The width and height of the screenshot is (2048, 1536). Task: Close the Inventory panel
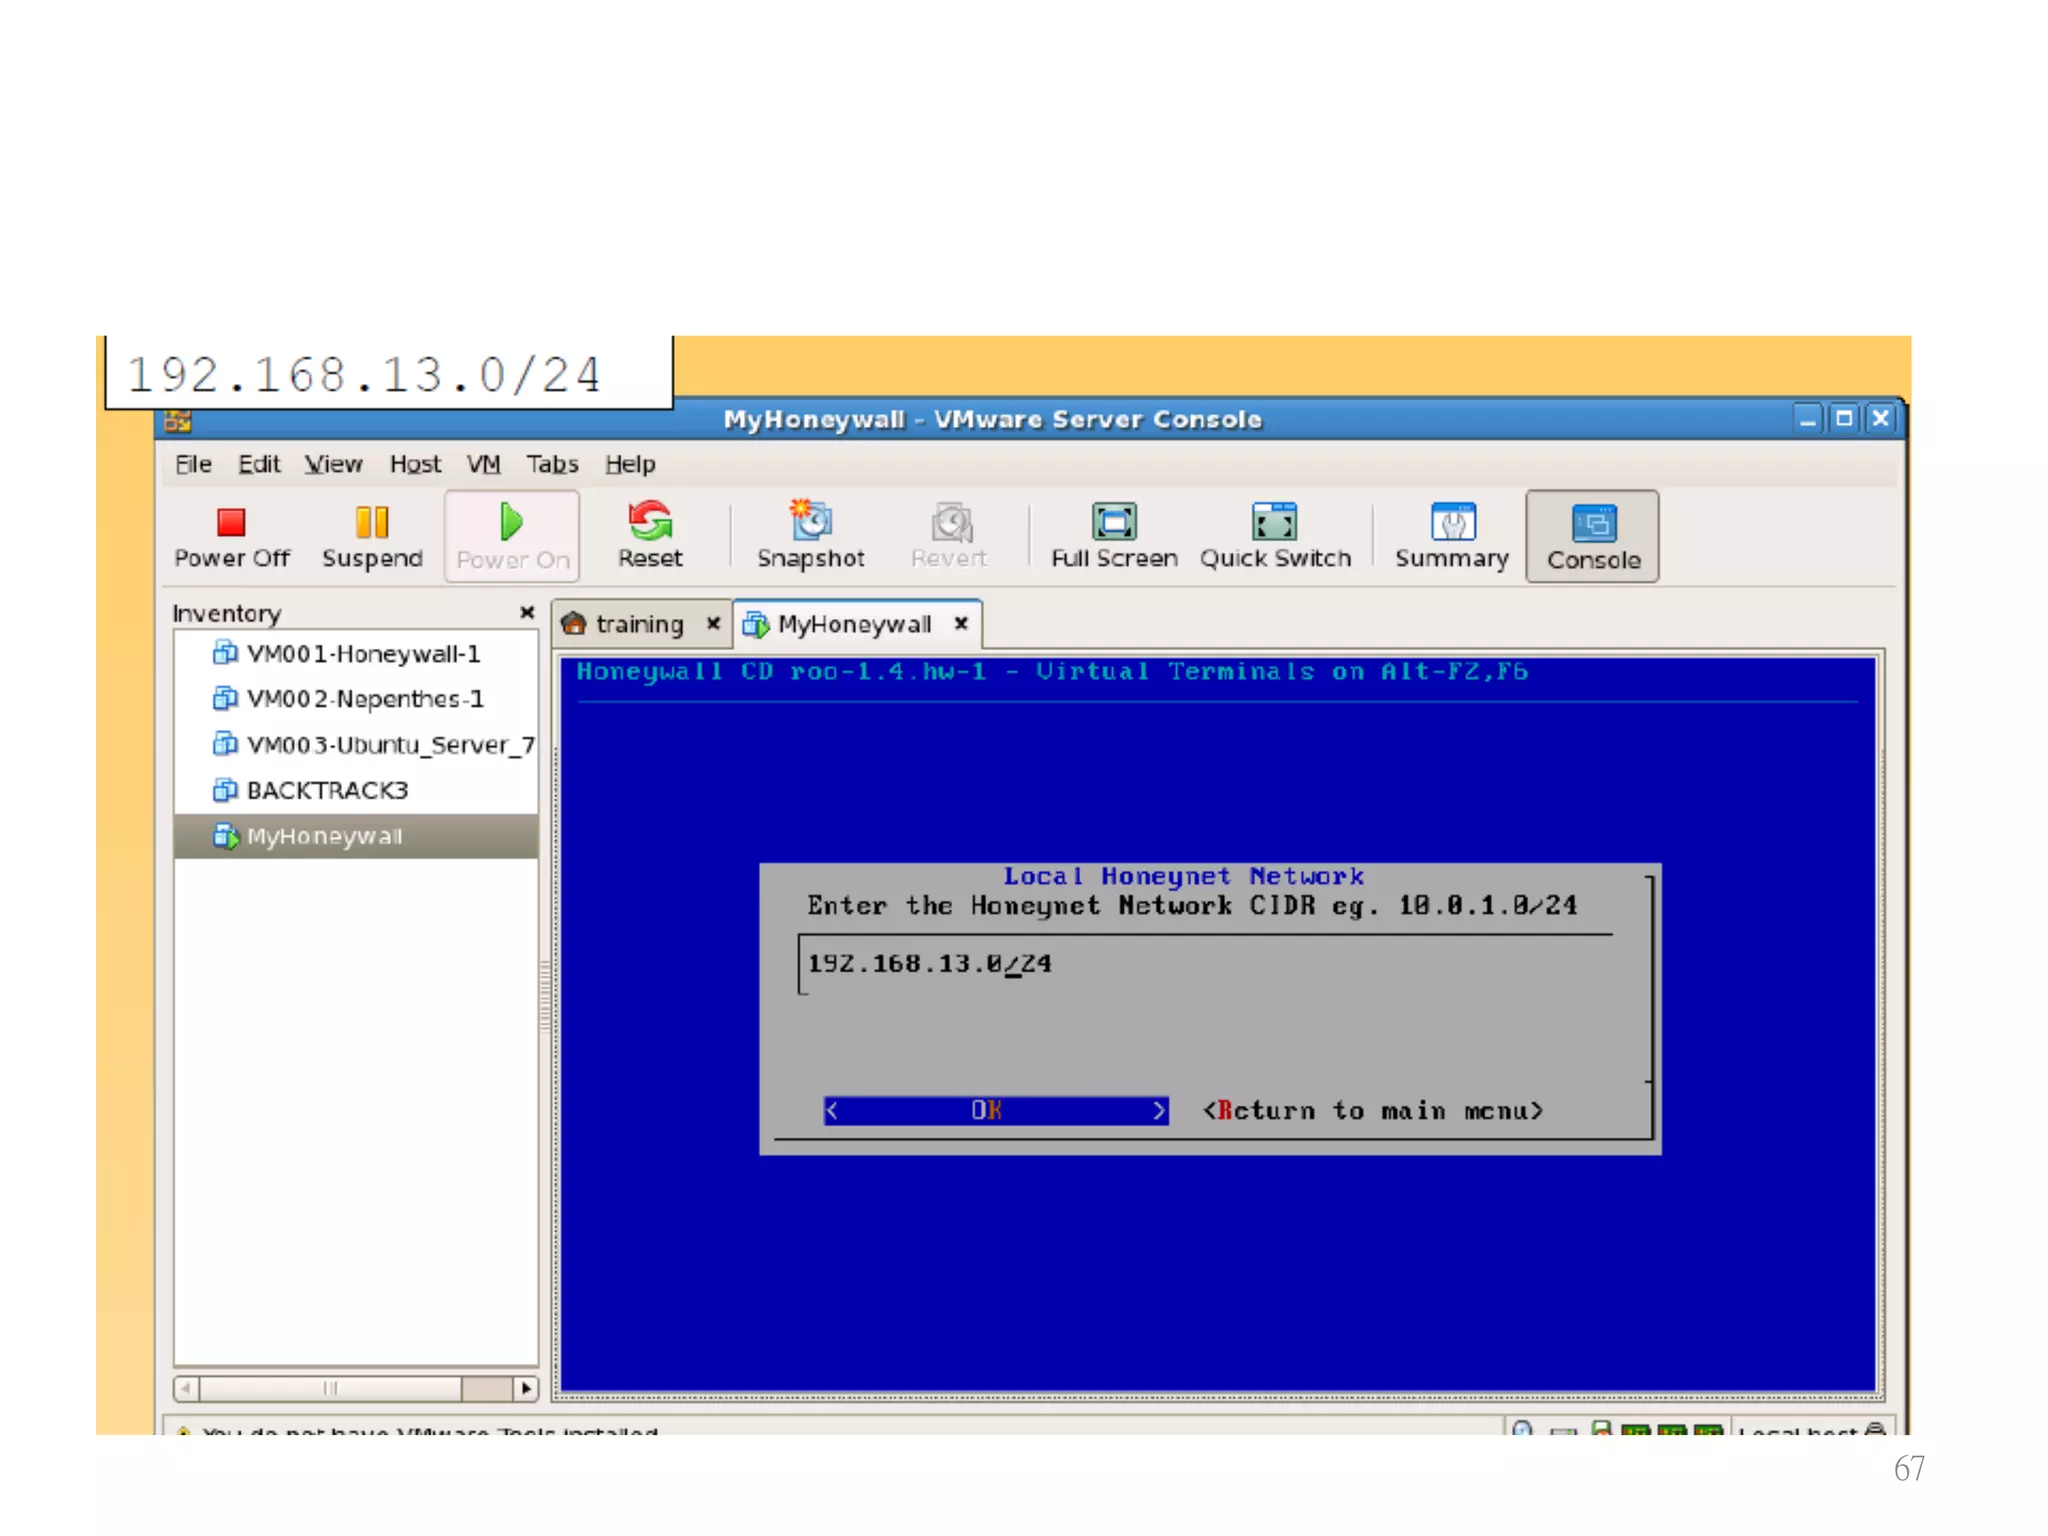[527, 613]
